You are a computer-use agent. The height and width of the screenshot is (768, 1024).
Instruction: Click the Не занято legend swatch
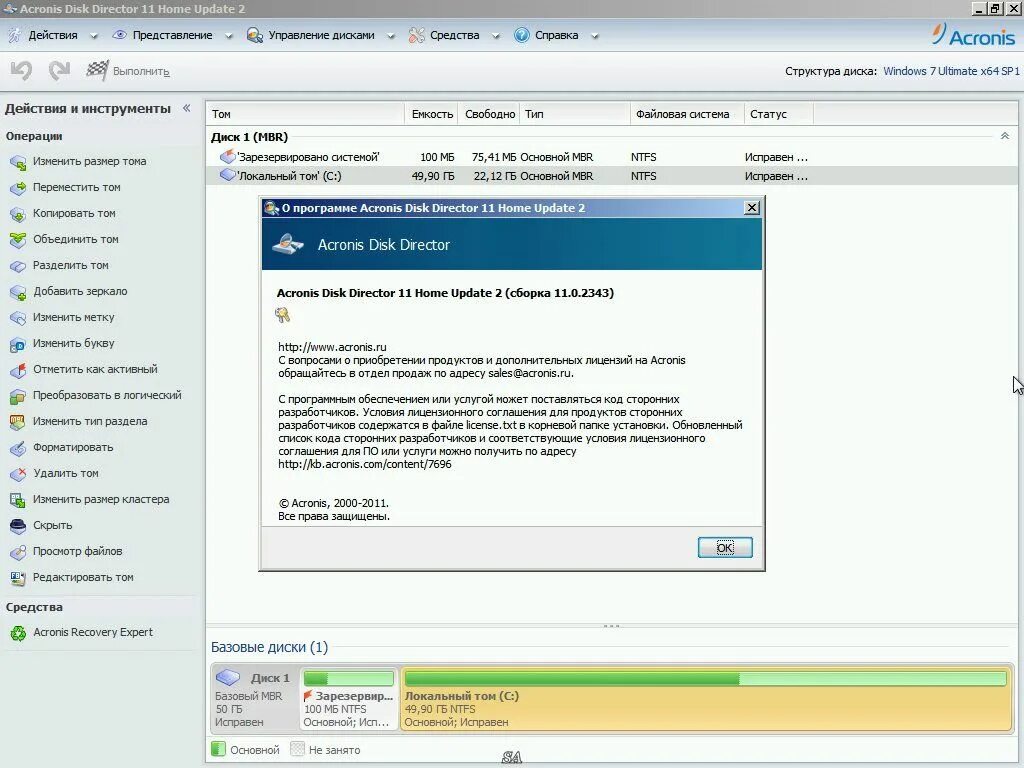click(x=297, y=749)
